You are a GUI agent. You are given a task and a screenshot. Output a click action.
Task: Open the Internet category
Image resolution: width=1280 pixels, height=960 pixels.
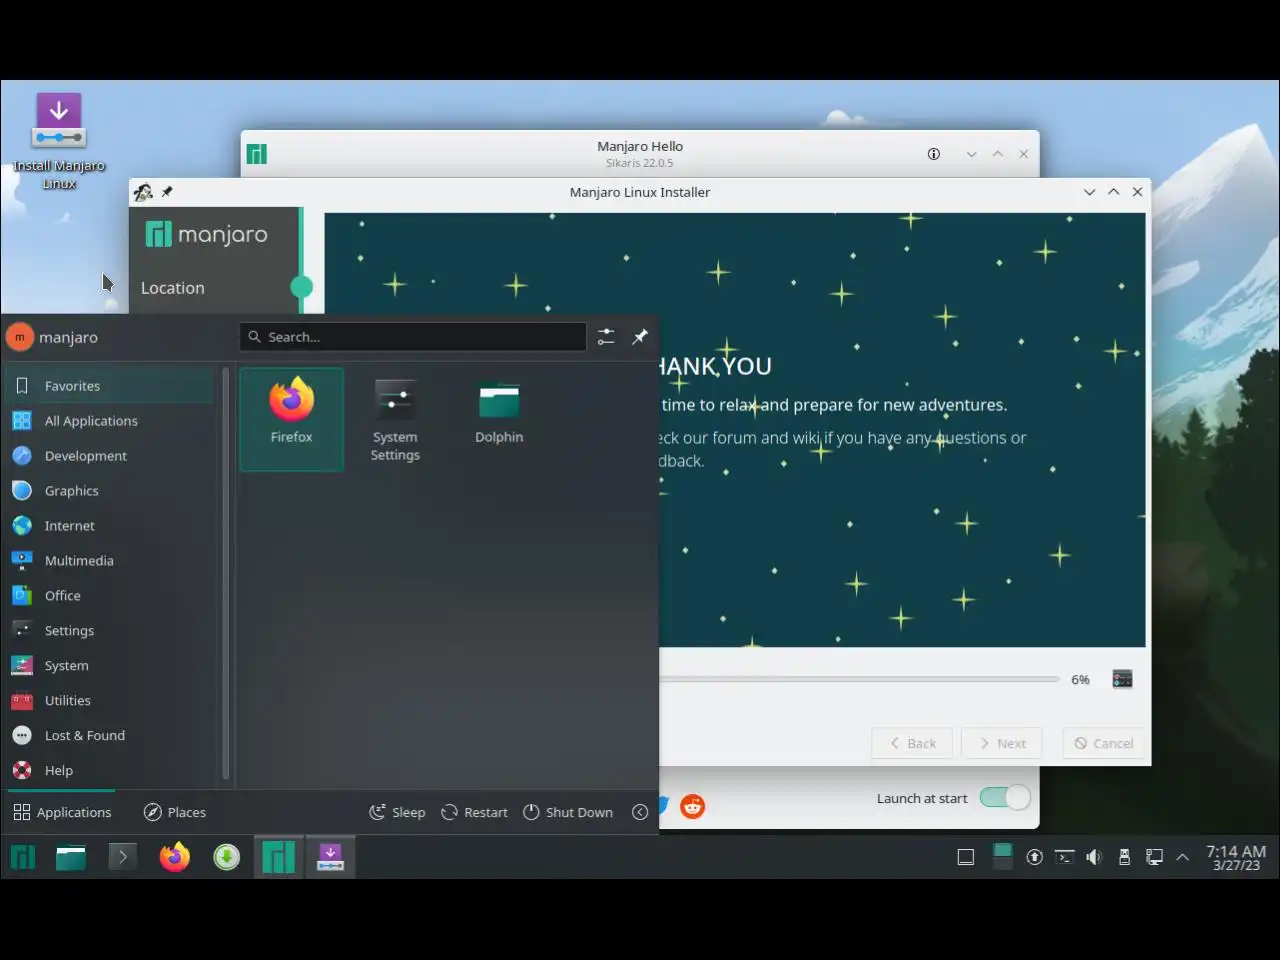pos(110,526)
